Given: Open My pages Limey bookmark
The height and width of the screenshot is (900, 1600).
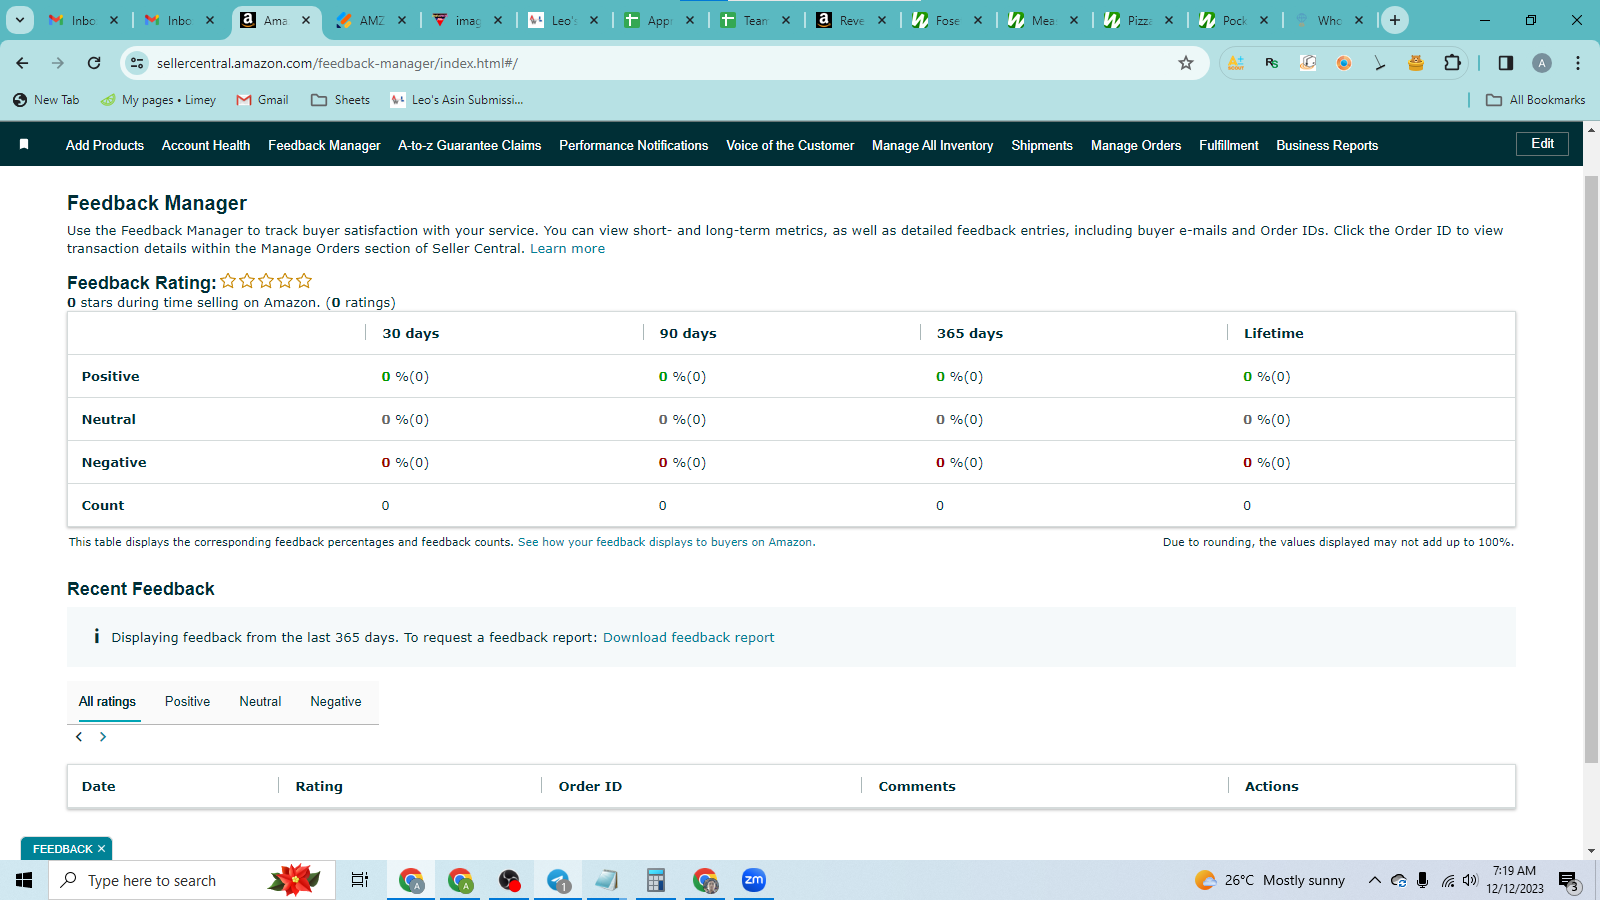Looking at the screenshot, I should tap(158, 100).
